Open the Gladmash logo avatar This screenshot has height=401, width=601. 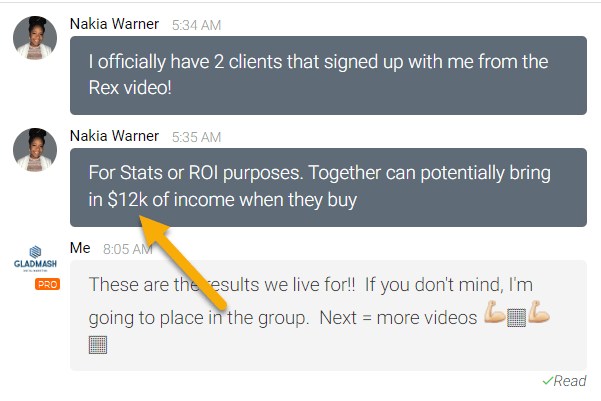tap(35, 259)
